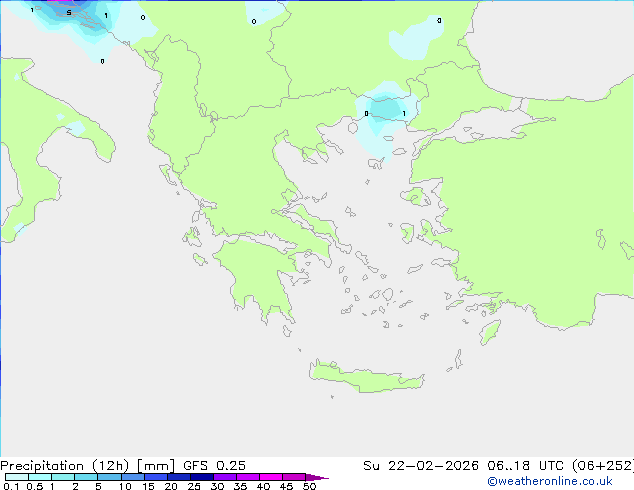The height and width of the screenshot is (490, 634).
Task: Click the legend value label '20'
Action: 171,486
